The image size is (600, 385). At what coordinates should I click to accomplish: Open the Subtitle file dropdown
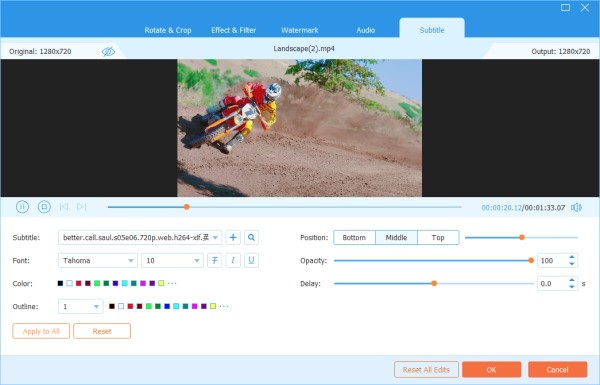click(140, 238)
